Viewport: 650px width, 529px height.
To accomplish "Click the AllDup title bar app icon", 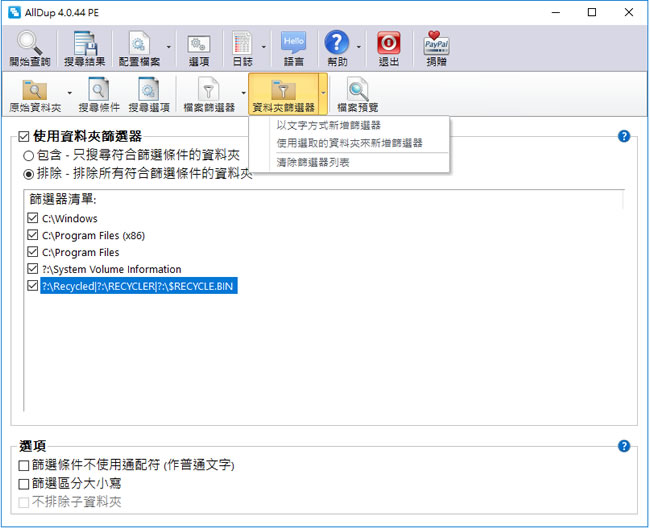I will point(14,12).
